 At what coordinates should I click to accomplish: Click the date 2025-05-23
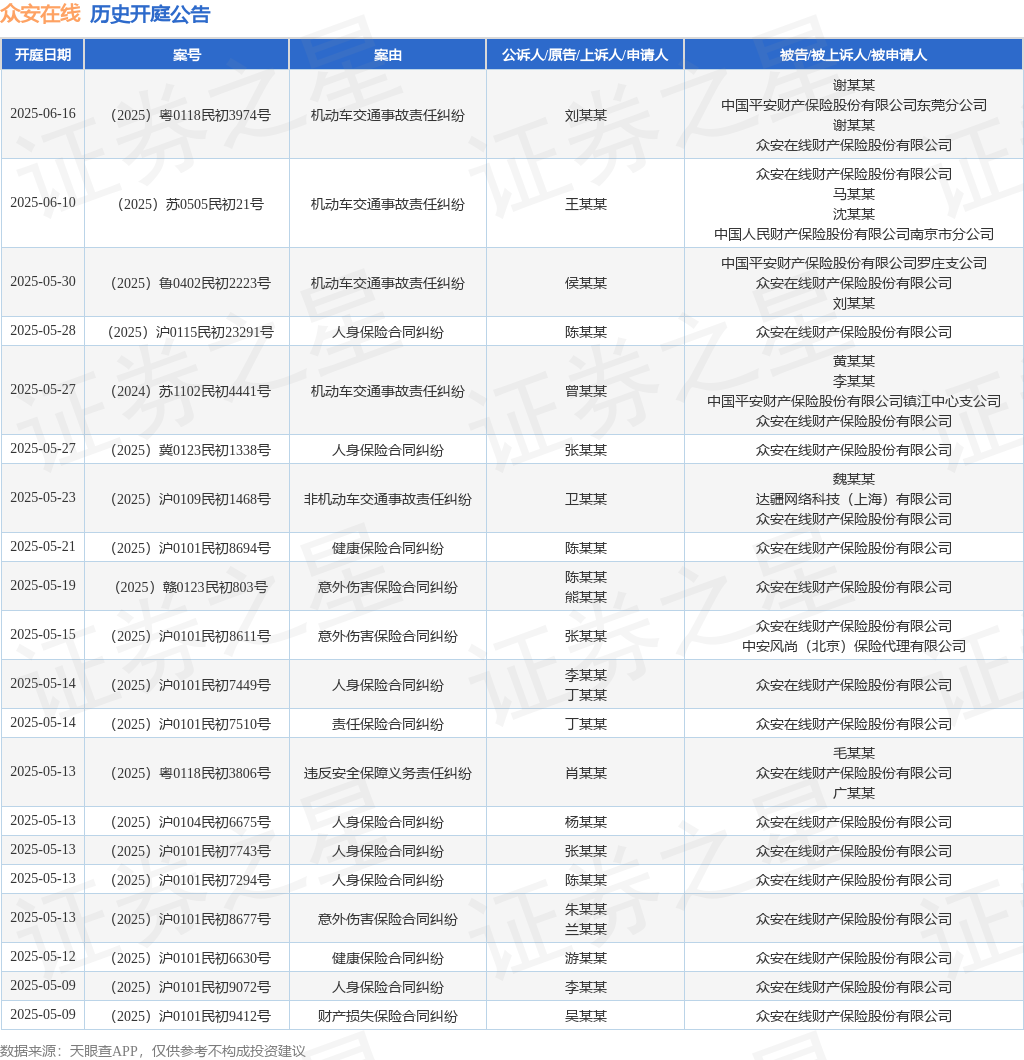(43, 498)
